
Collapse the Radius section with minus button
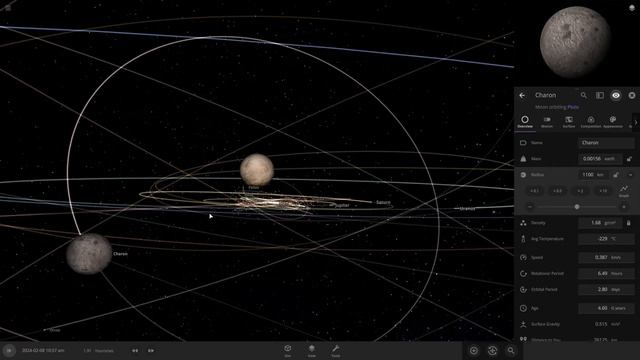[x=630, y=175]
